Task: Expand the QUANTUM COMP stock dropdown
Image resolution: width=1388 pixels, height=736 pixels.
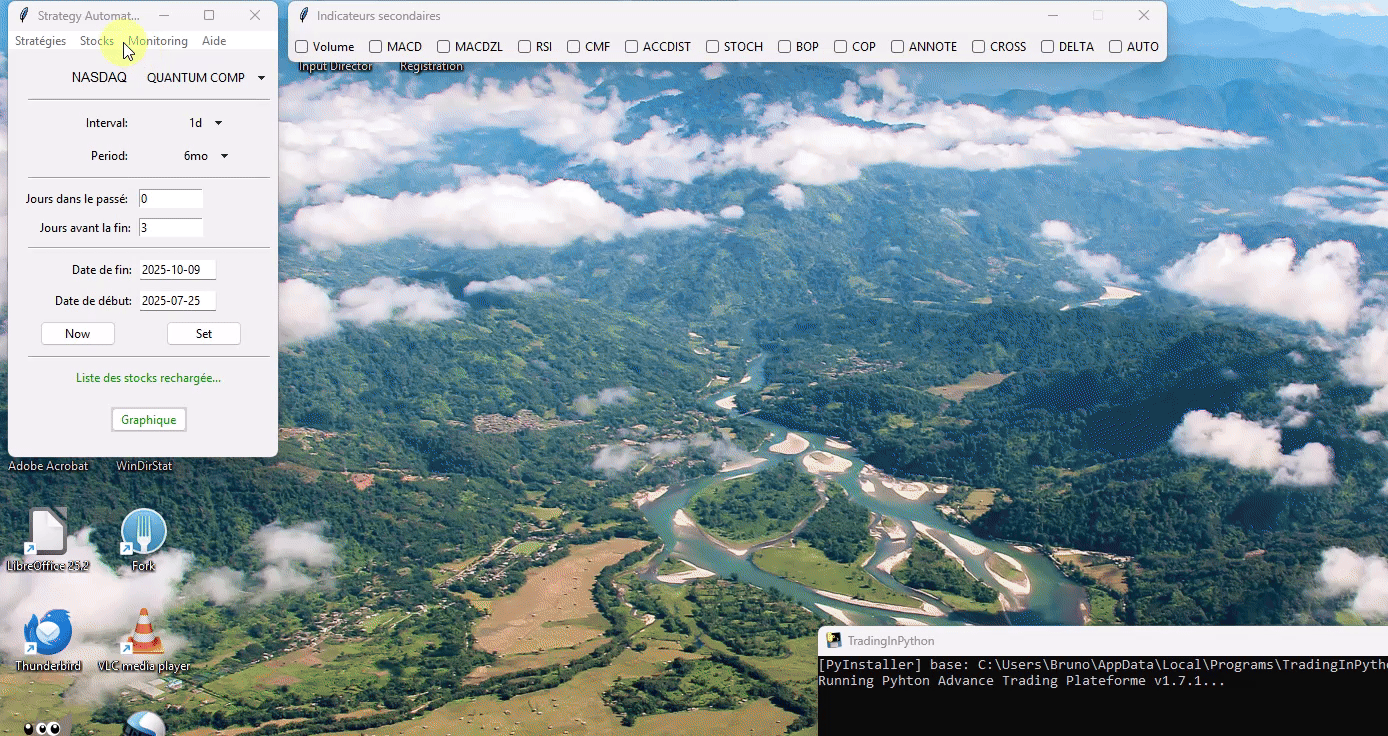Action: coord(206,78)
